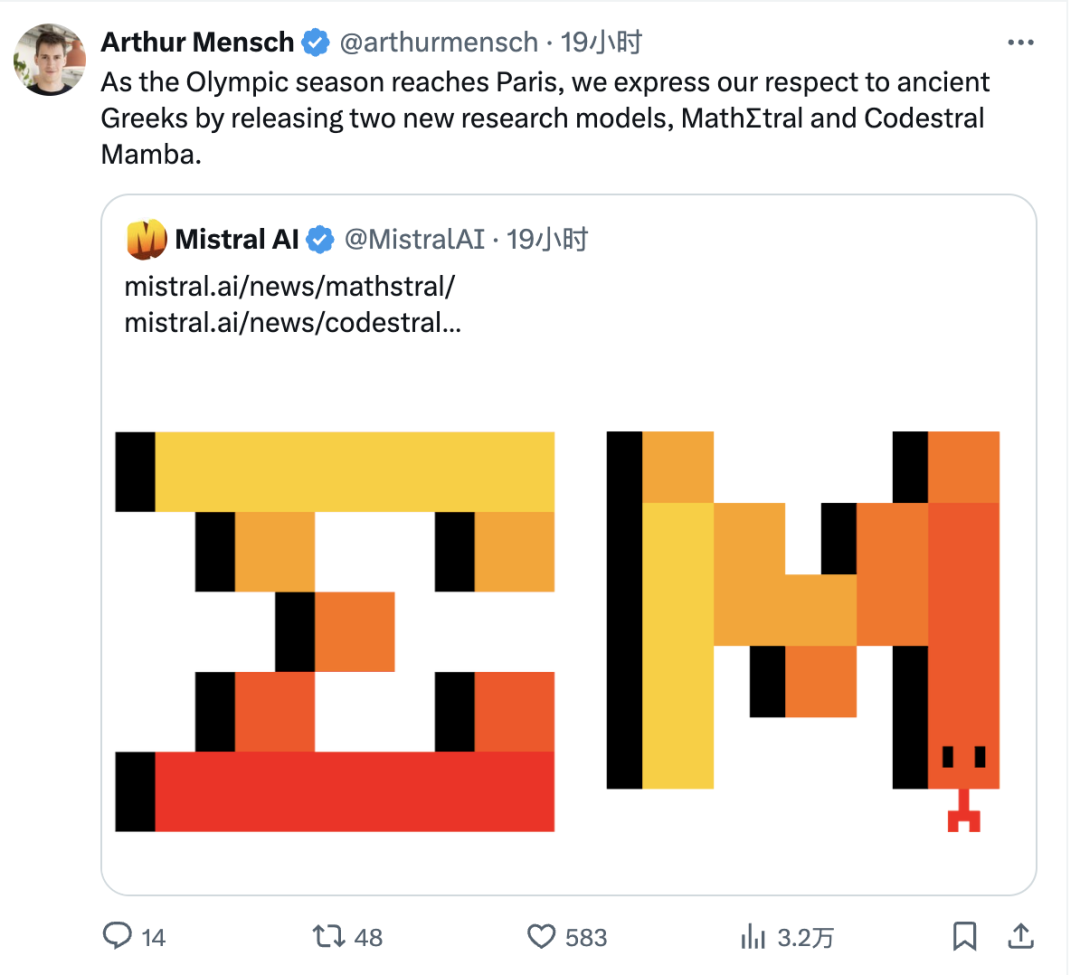Image resolution: width=1080 pixels, height=975 pixels.
Task: Click Arthur Mensch's blue verified badge
Action: (316, 43)
